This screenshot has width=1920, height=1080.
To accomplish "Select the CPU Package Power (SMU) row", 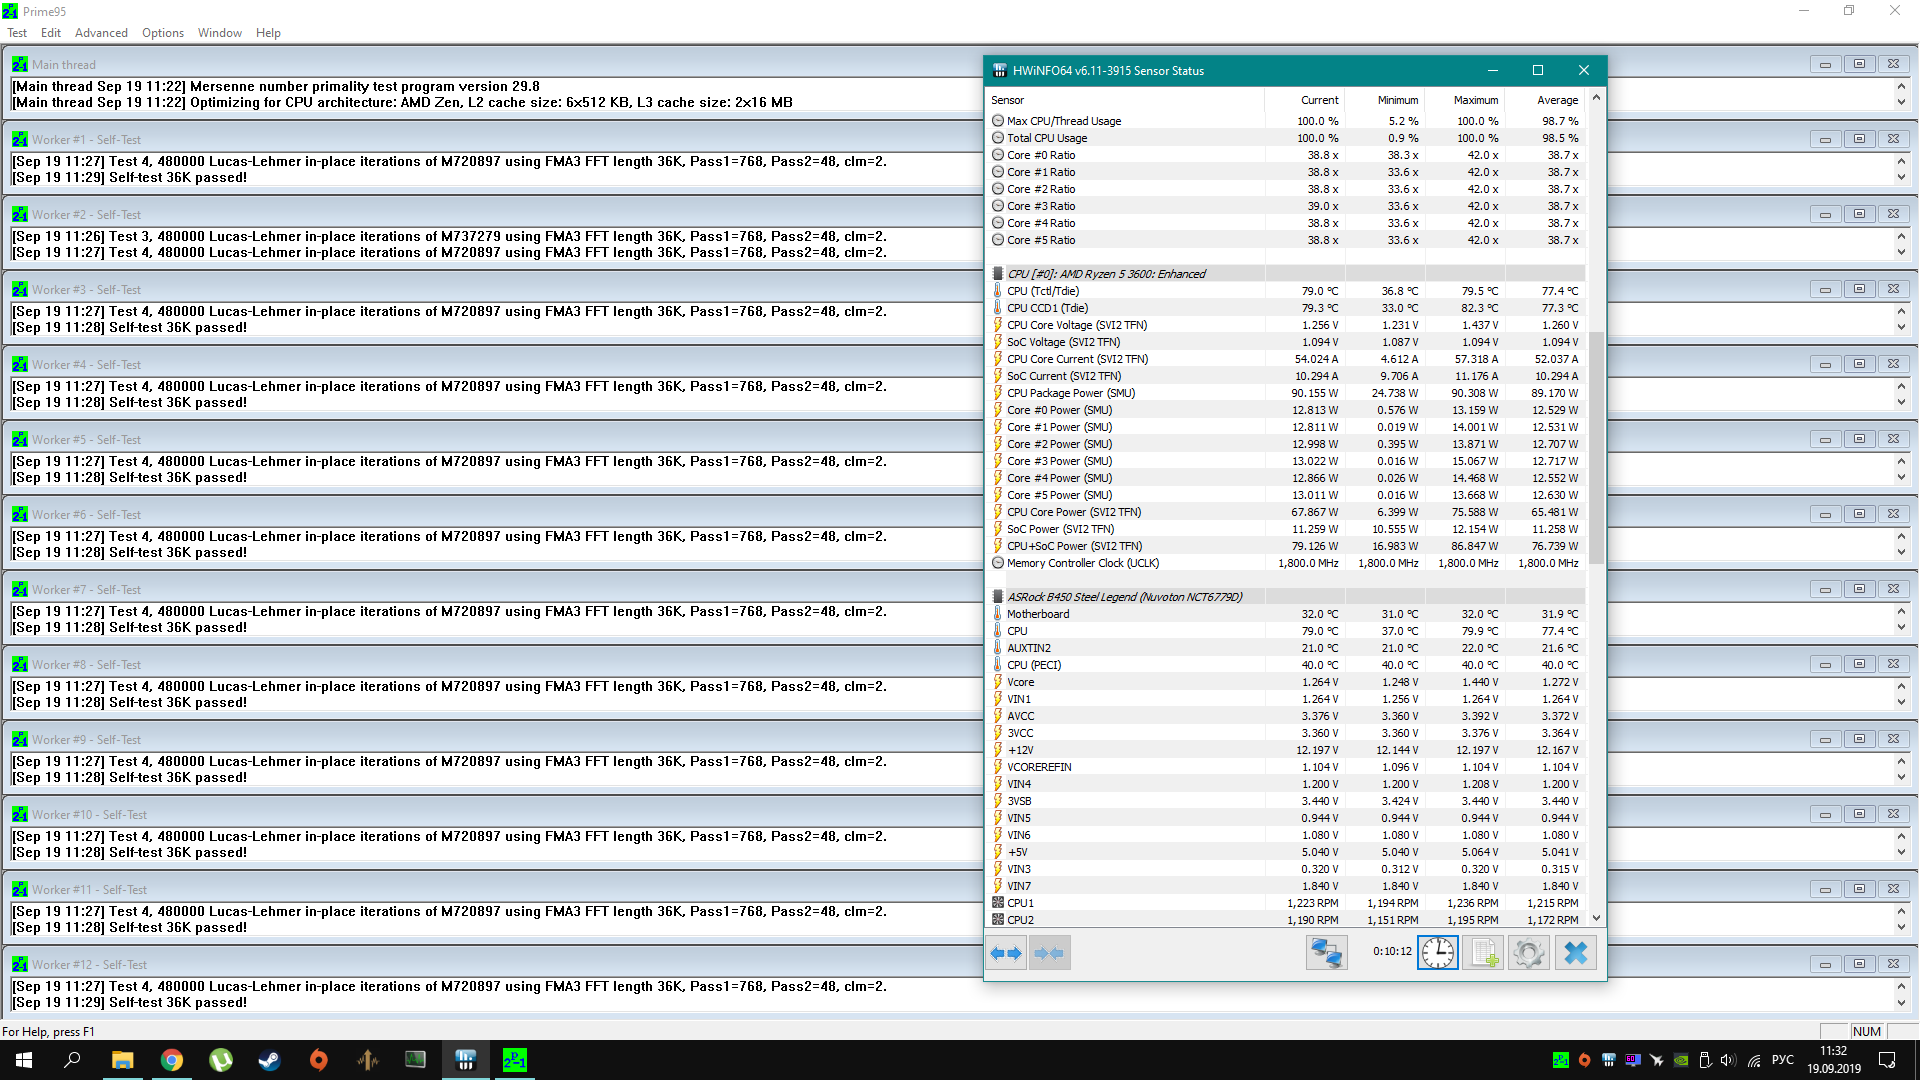I will coord(1070,393).
